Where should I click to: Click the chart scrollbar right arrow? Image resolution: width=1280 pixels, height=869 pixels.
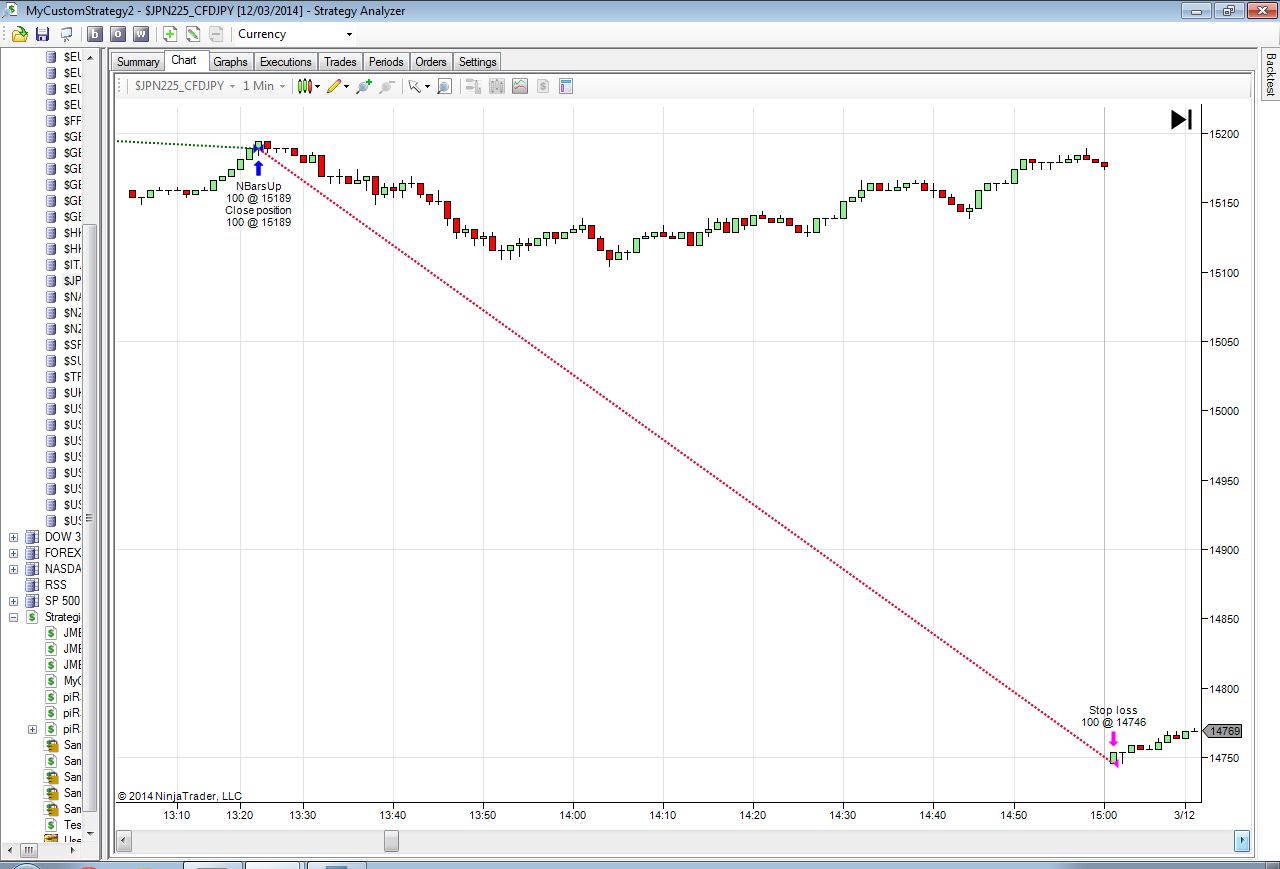1242,841
